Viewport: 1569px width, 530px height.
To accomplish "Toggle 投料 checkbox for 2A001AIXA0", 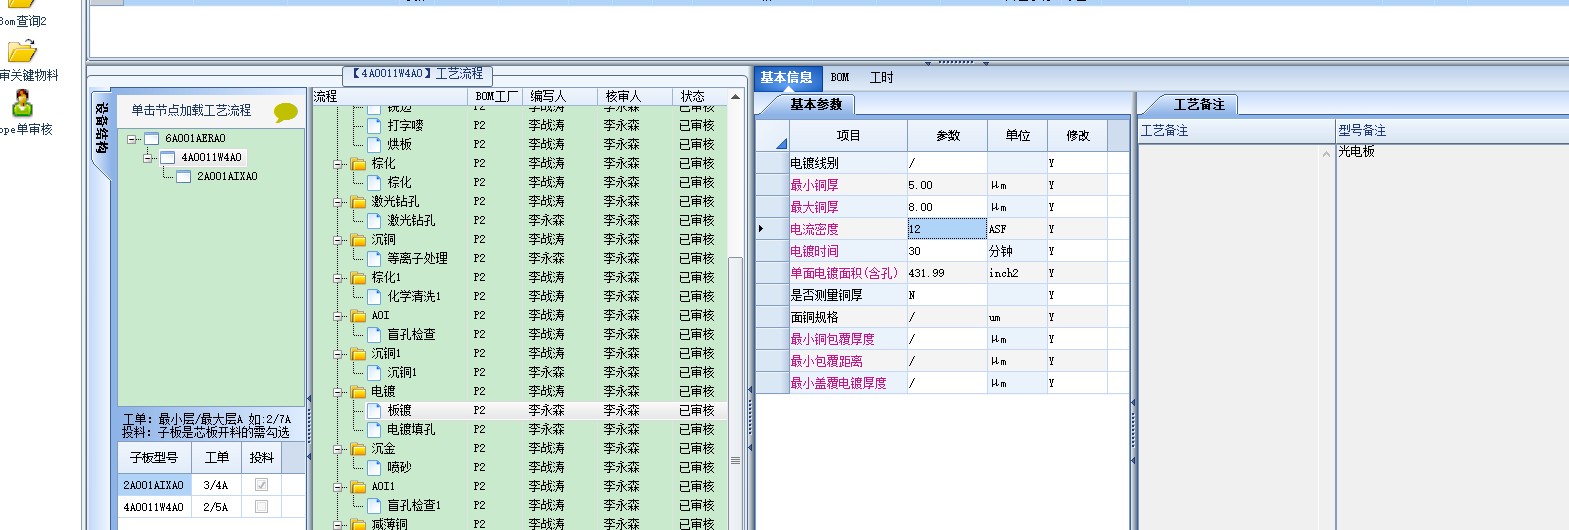I will [261, 485].
